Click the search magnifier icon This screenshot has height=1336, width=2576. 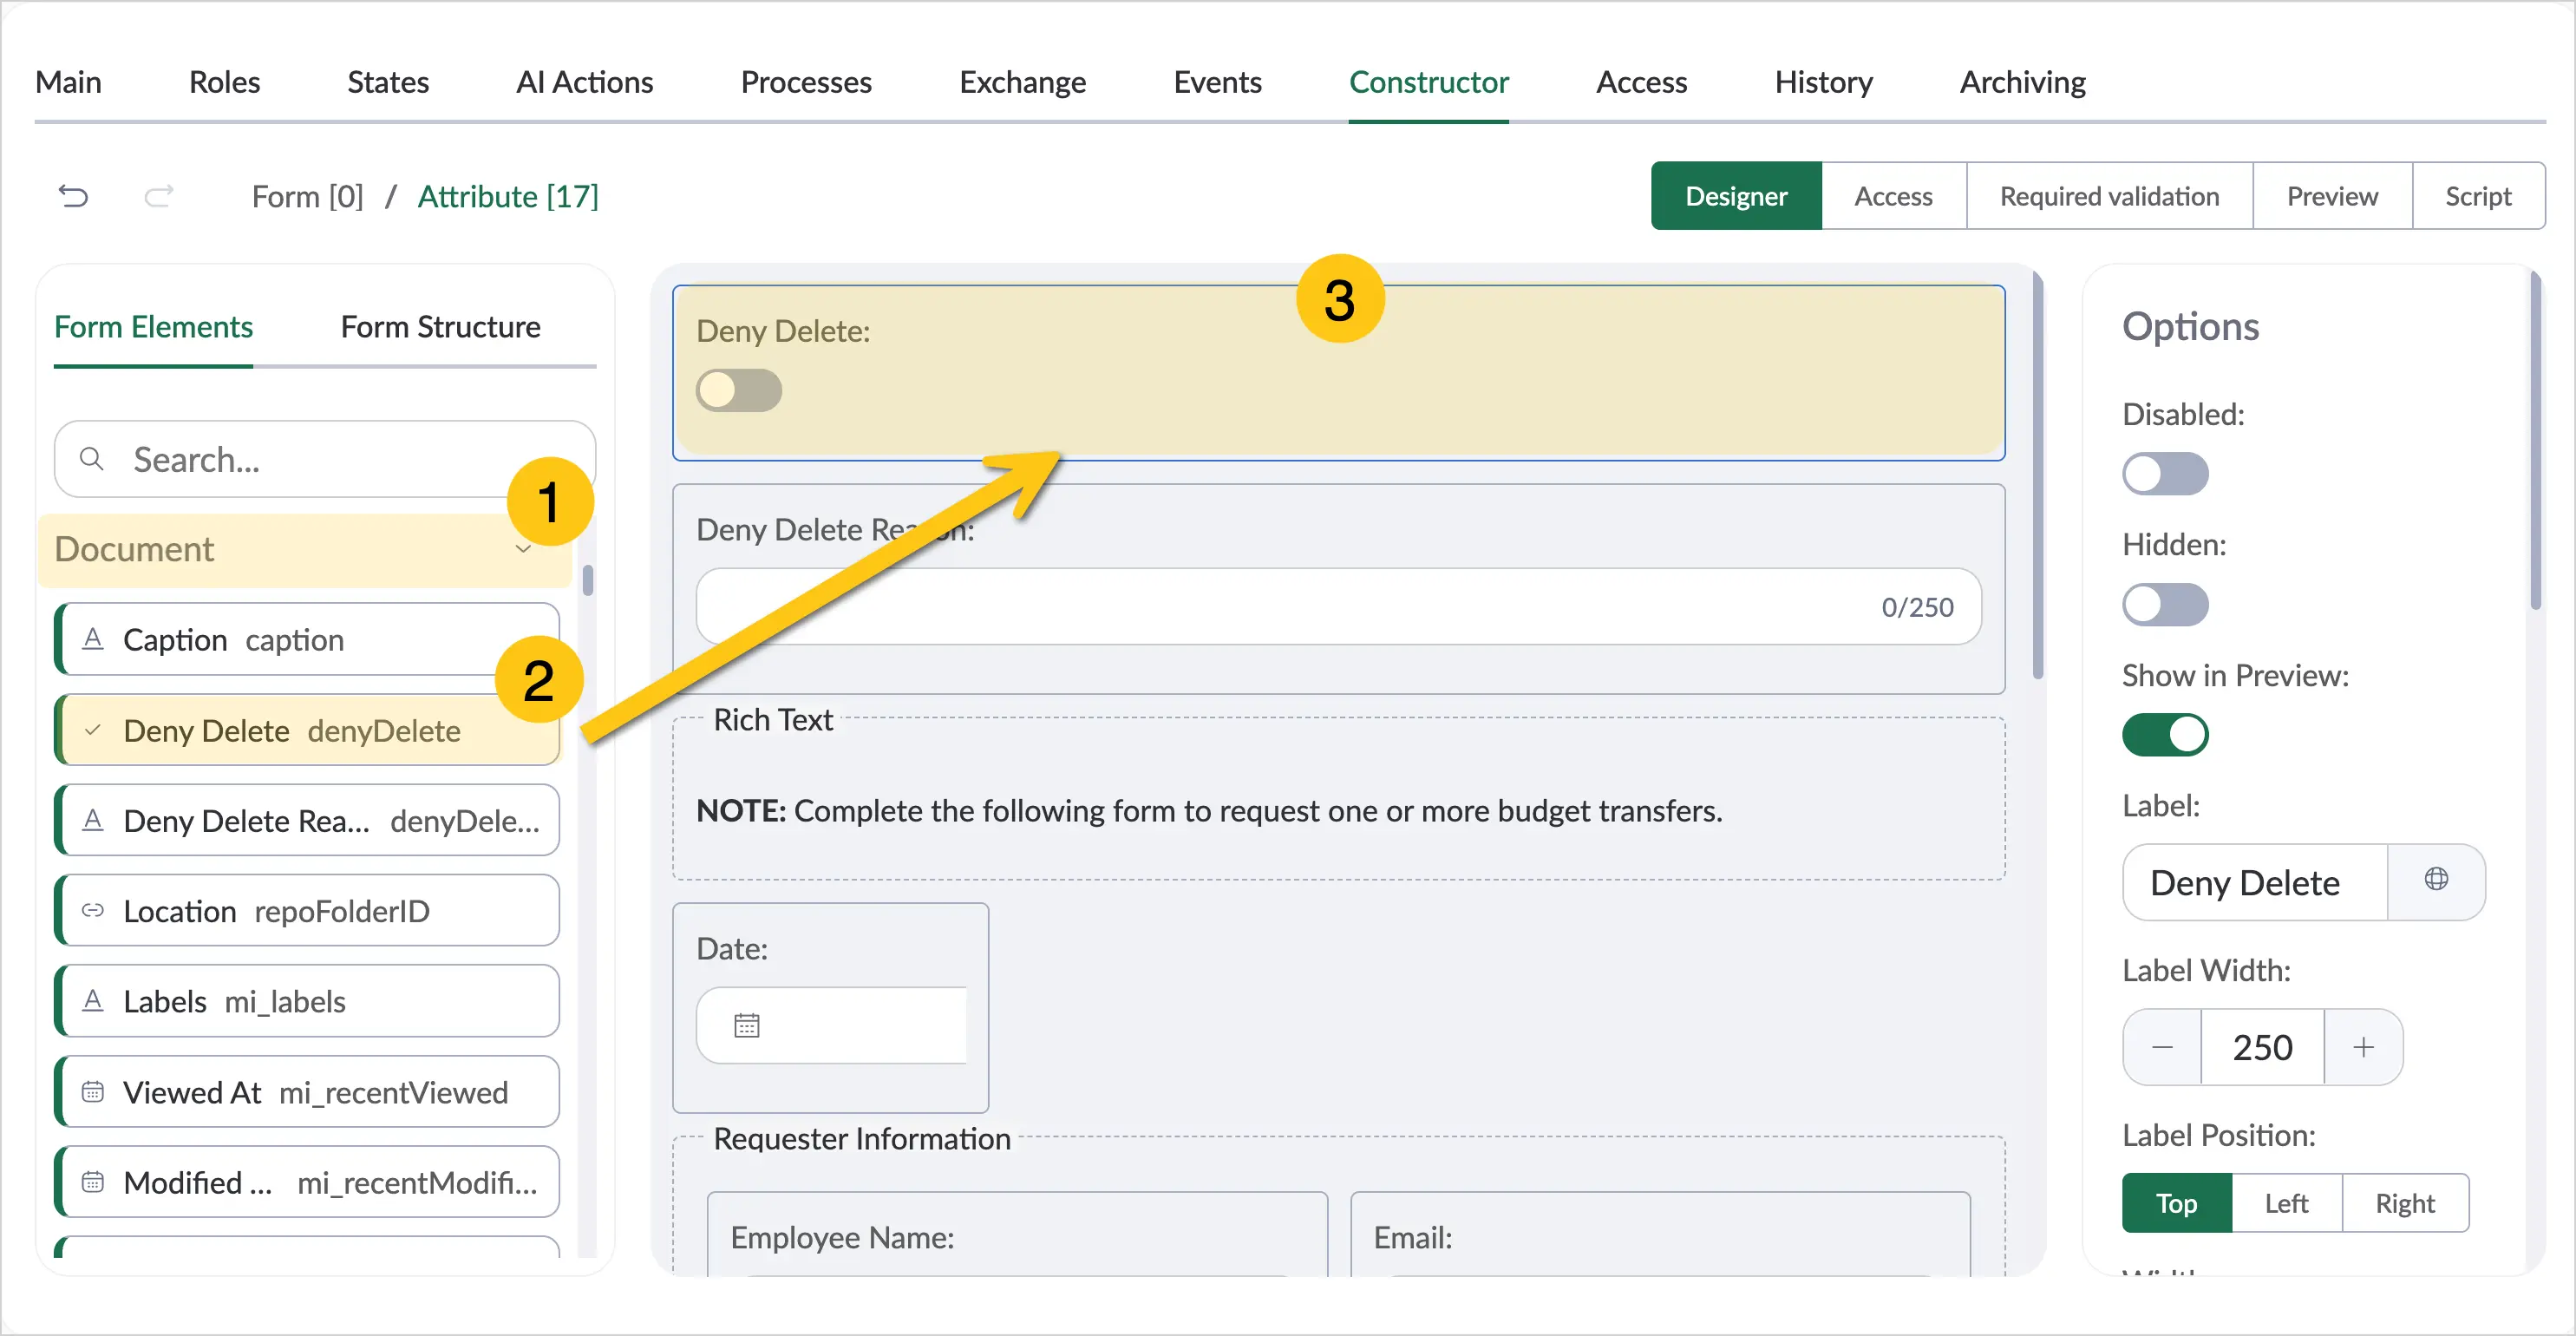(x=91, y=459)
